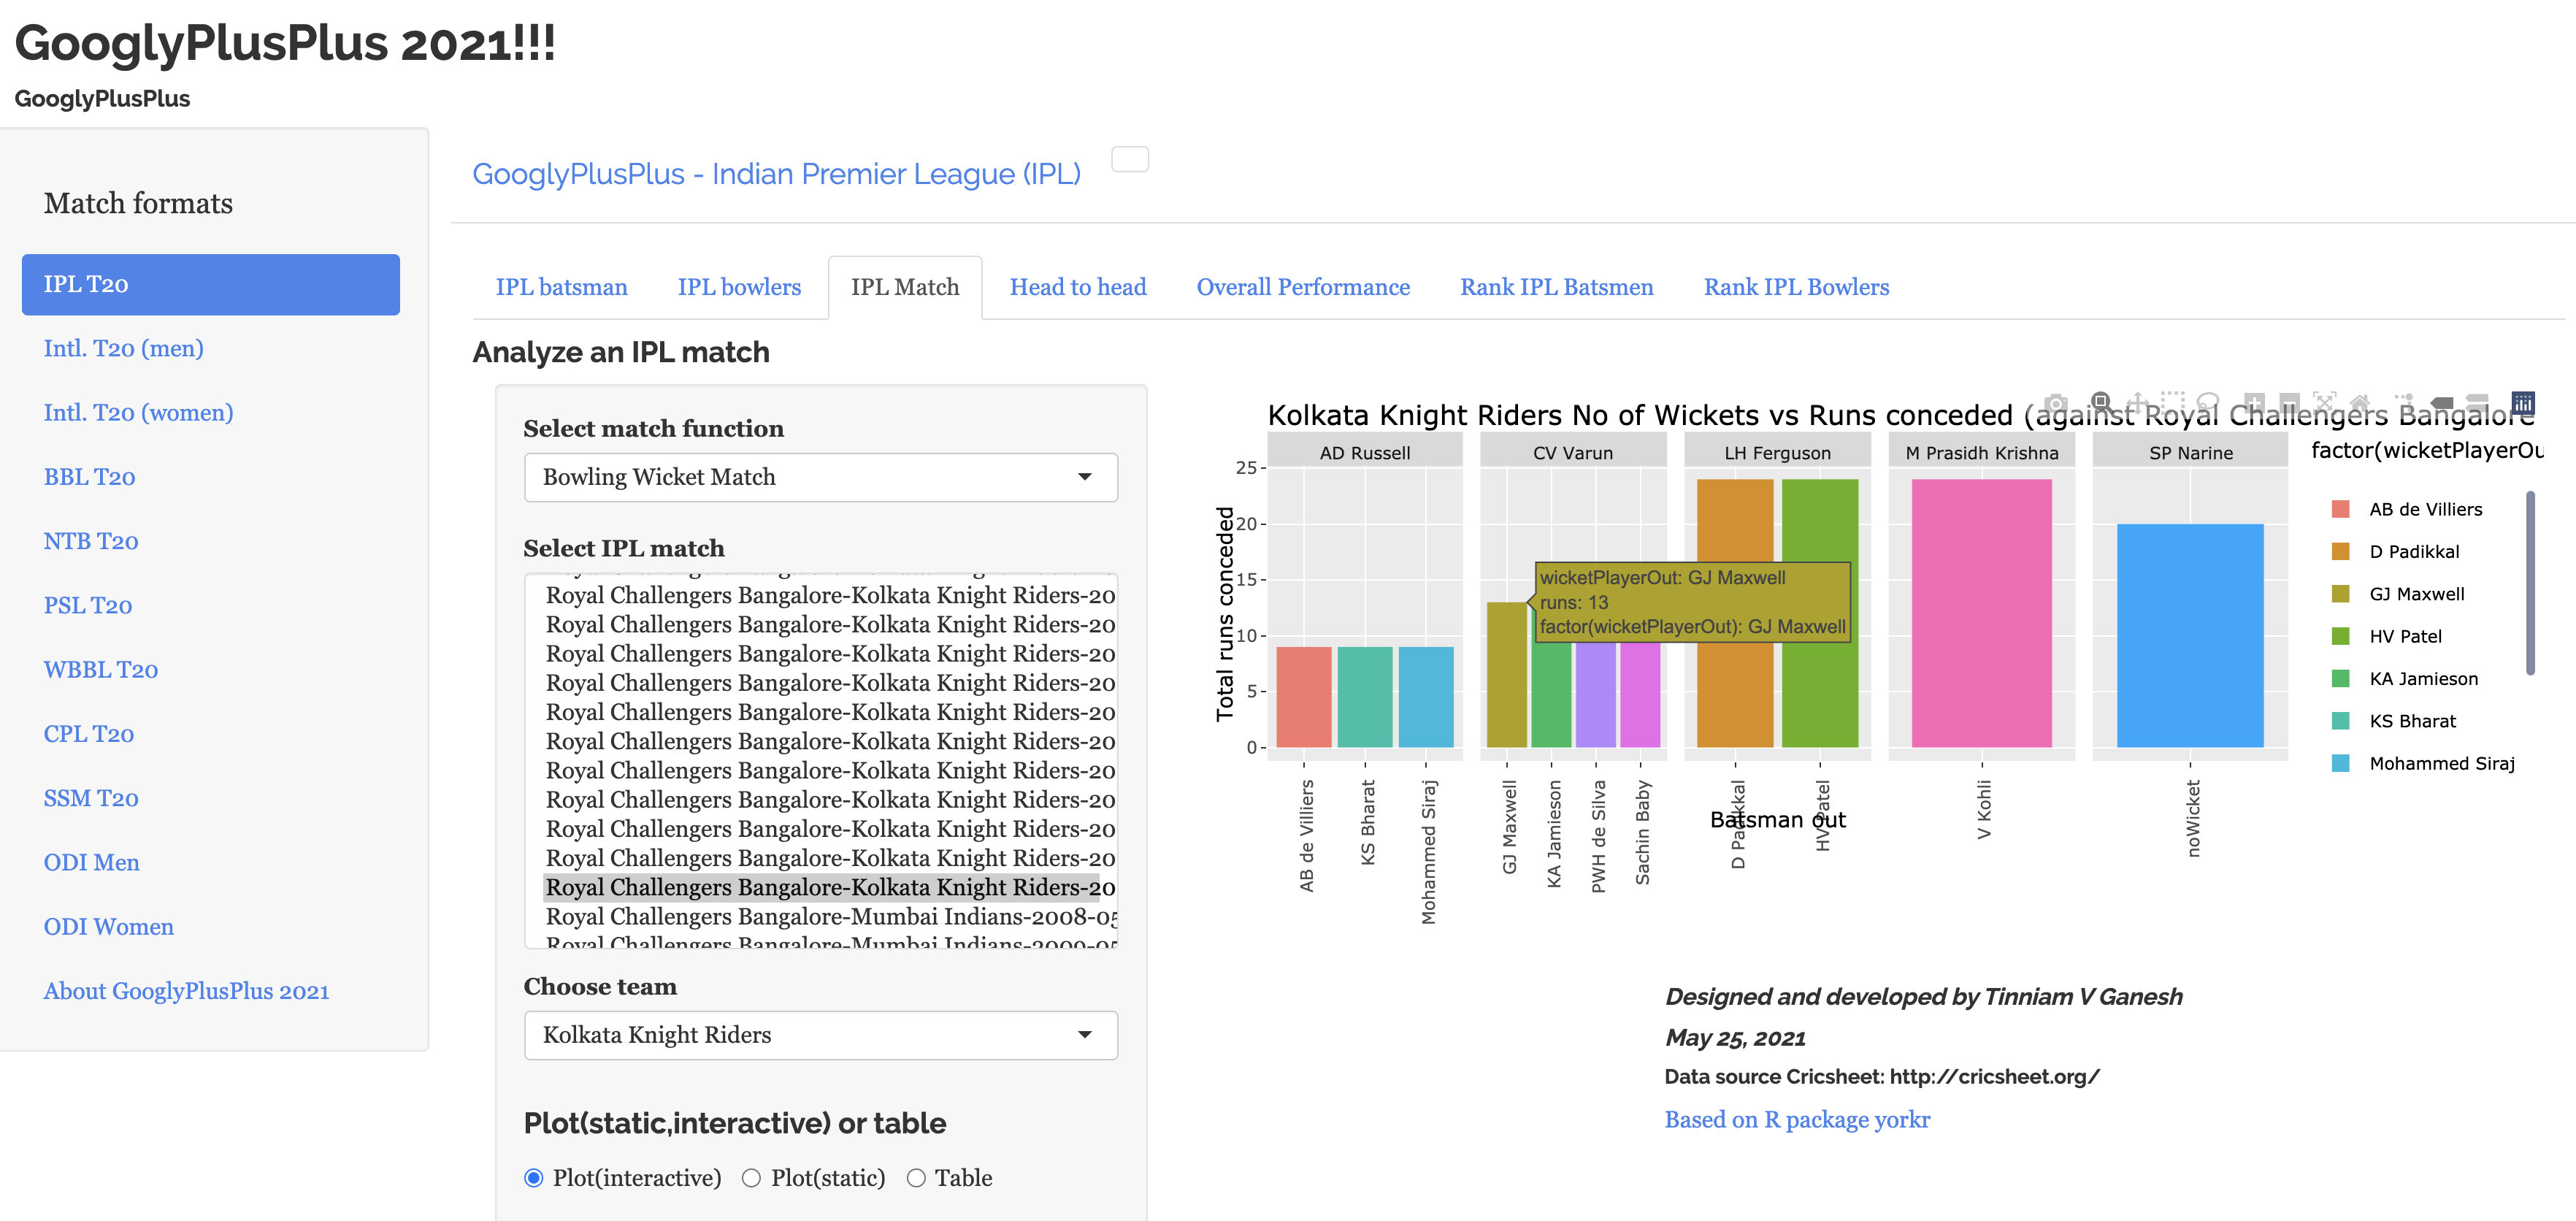
Task: Choose the Lasso Select tool icon
Action: (2208, 402)
